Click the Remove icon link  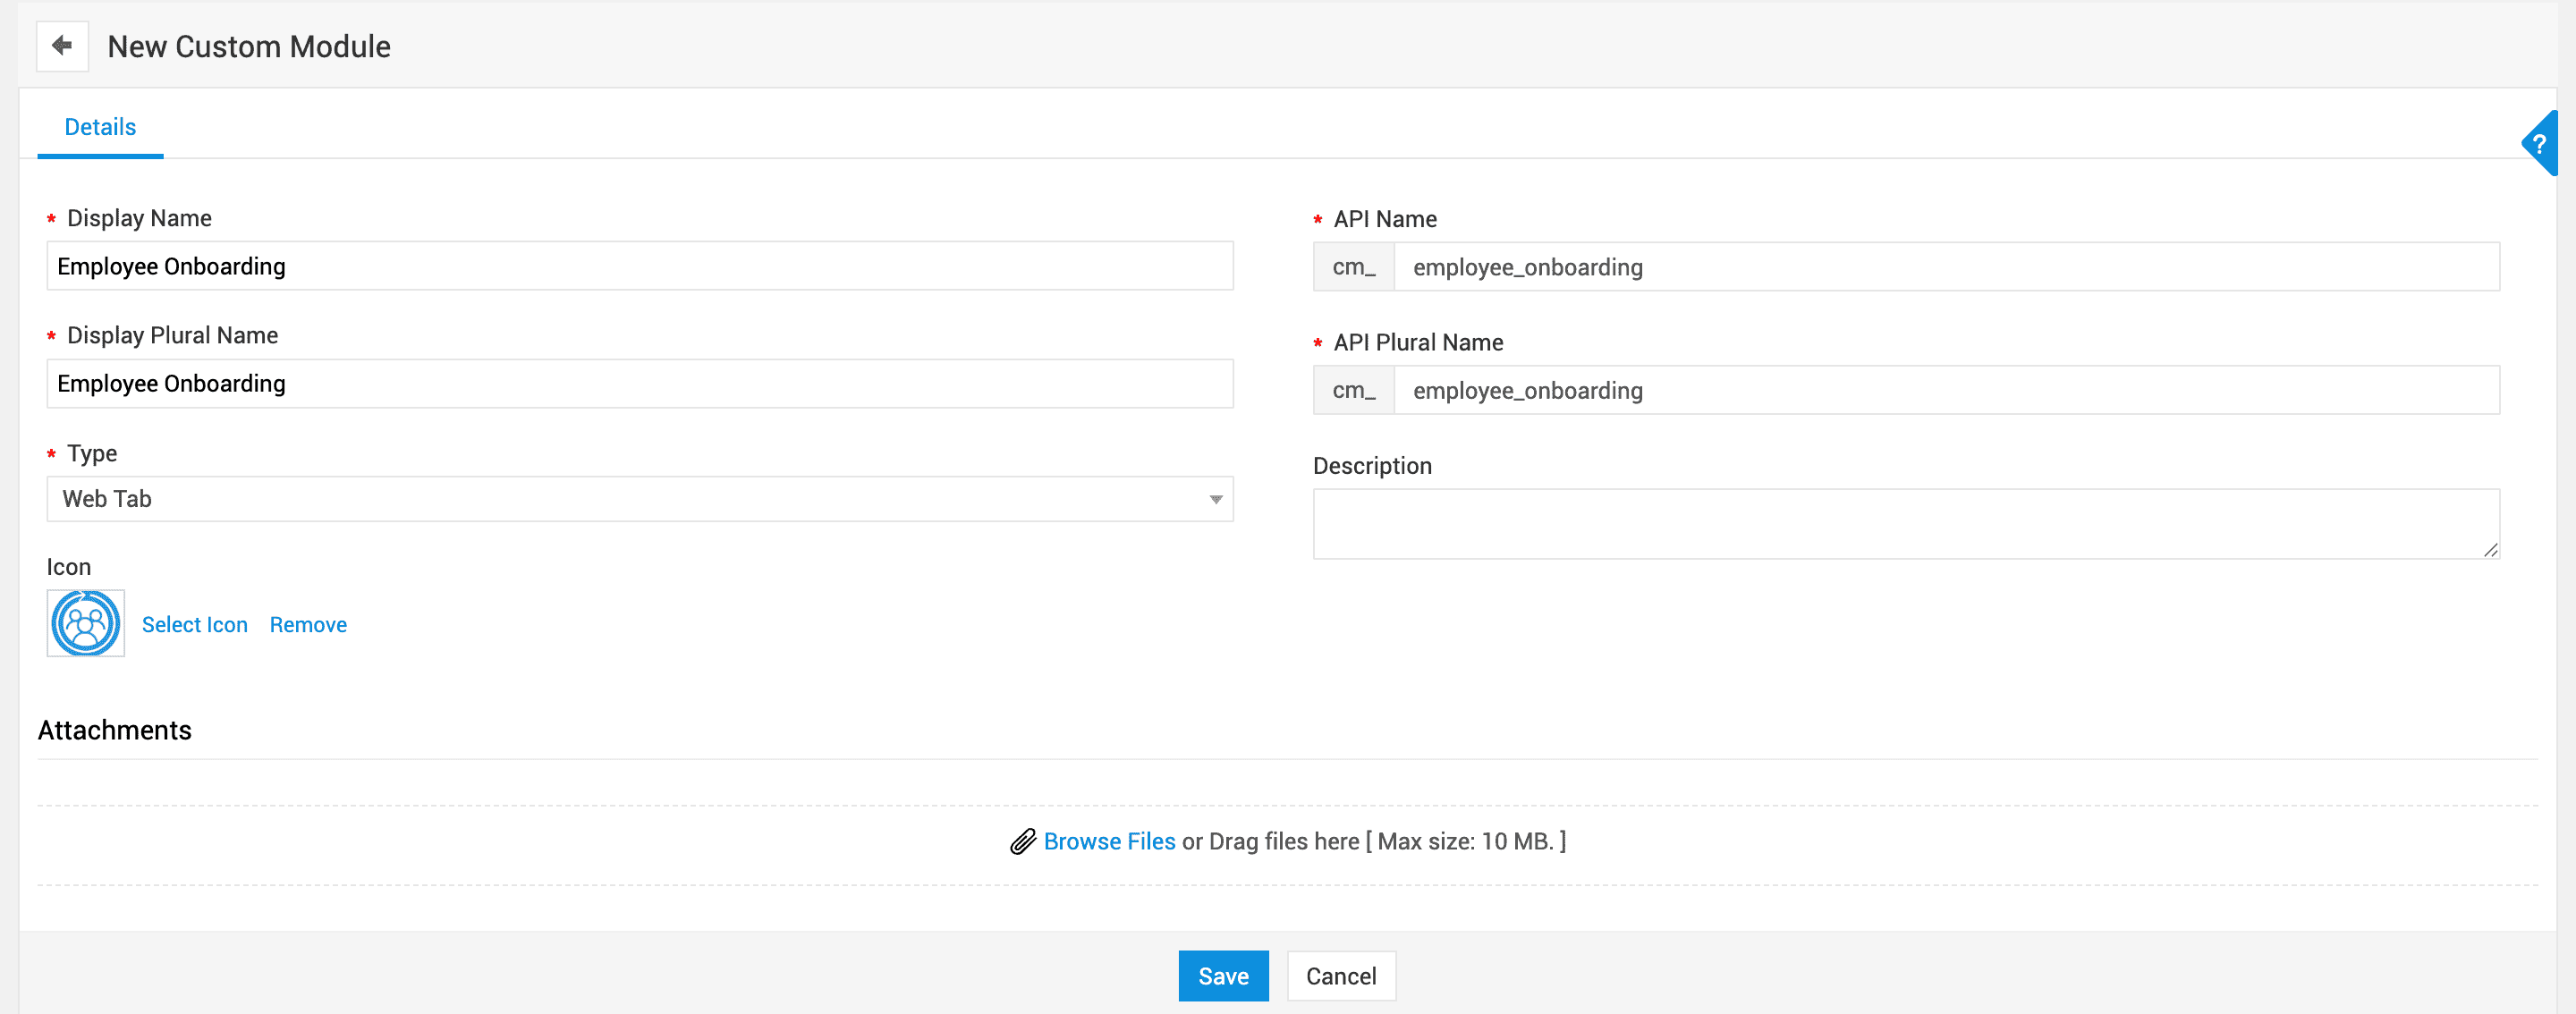308,625
